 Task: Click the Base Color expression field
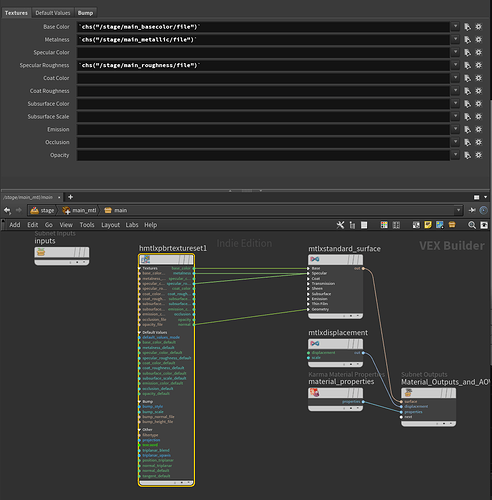point(263,27)
